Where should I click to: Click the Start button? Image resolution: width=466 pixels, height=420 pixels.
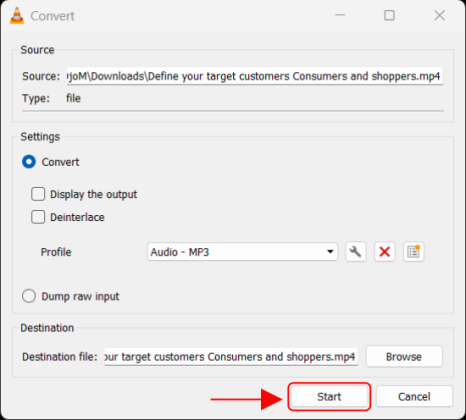[x=329, y=397]
